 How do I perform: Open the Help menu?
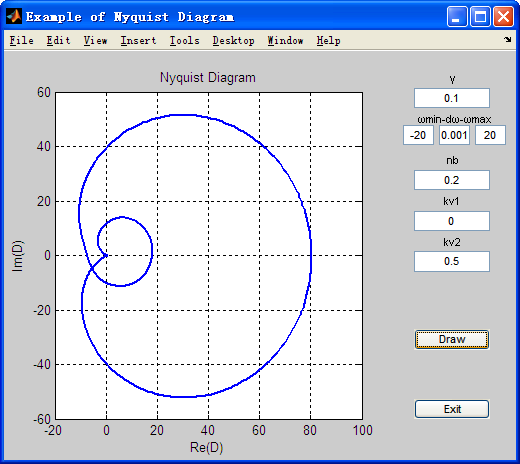328,40
